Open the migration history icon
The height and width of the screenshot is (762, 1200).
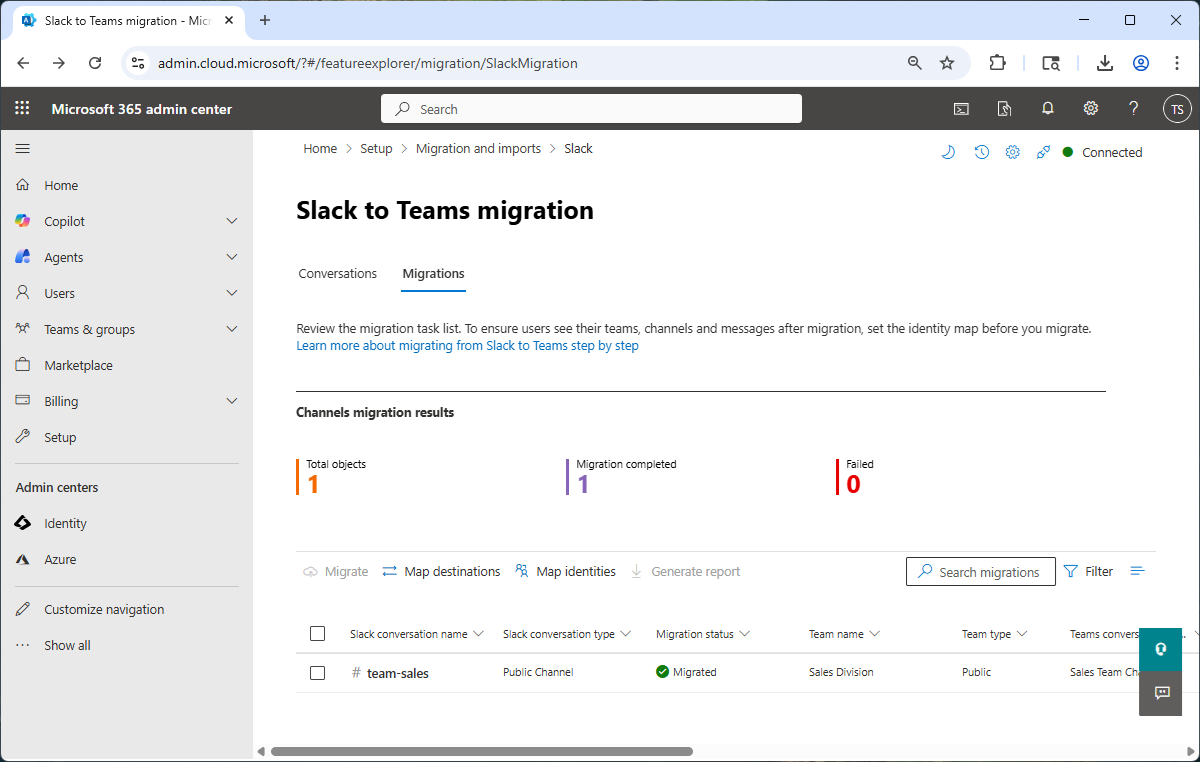[x=981, y=152]
